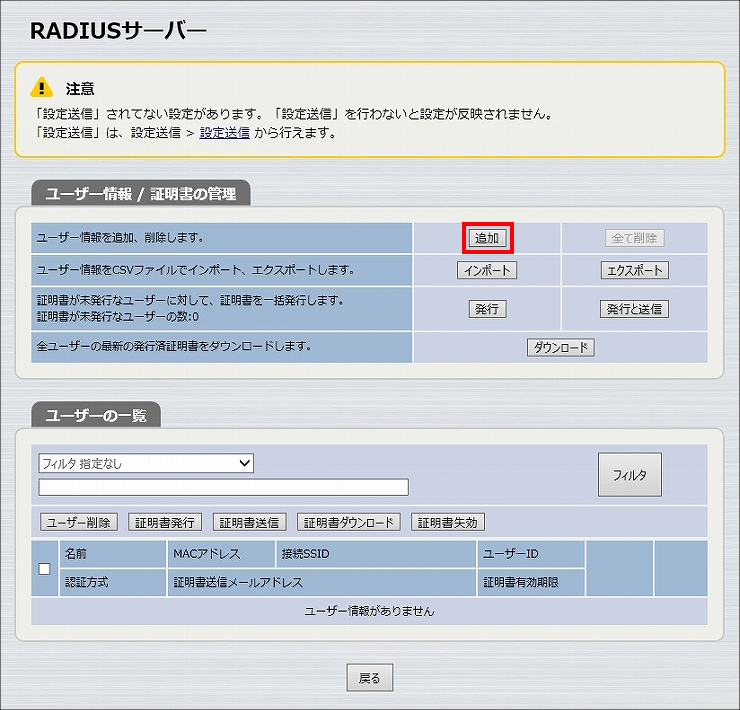Click the 証明書有効期限 column header
The height and width of the screenshot is (710, 740).
pyautogui.click(x=531, y=582)
